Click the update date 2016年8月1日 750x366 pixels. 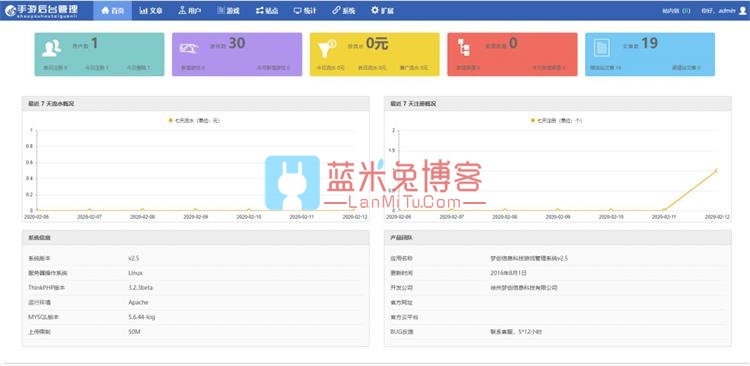508,273
